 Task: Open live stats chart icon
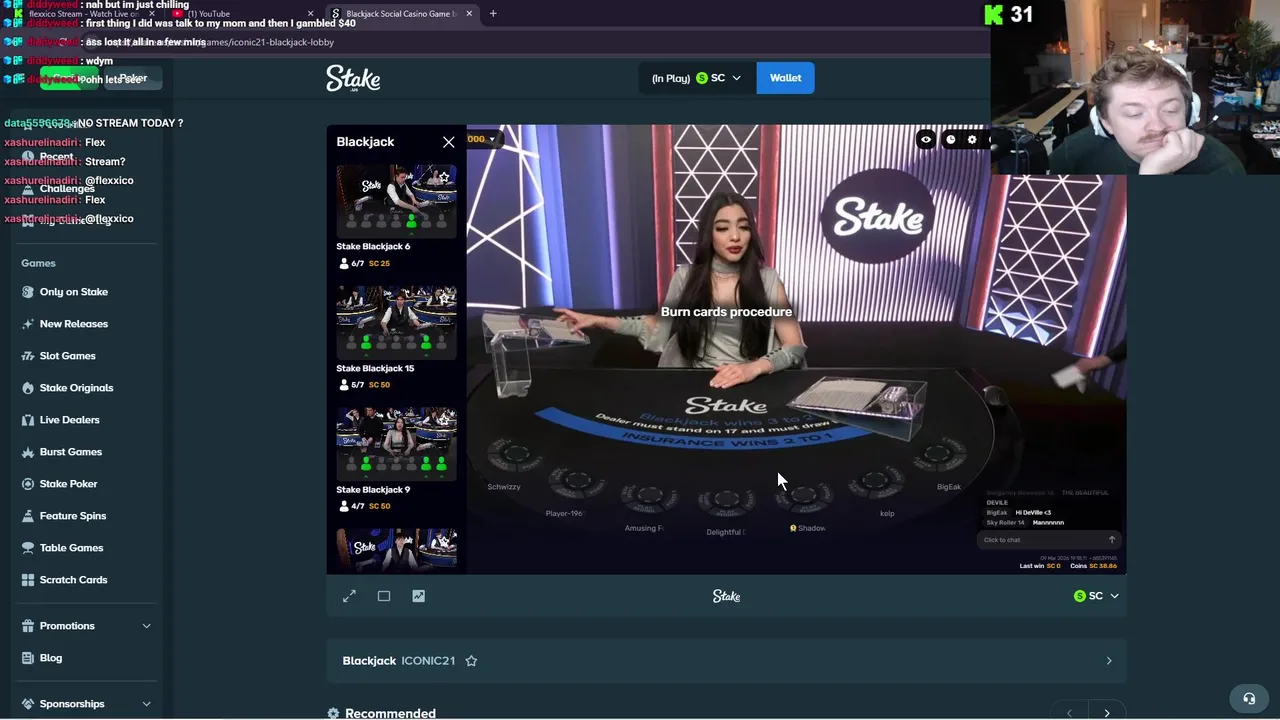pos(418,596)
